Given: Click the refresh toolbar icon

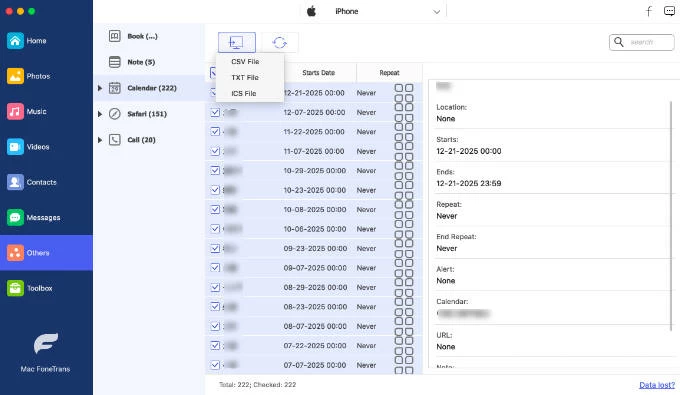Looking at the screenshot, I should click(x=280, y=42).
